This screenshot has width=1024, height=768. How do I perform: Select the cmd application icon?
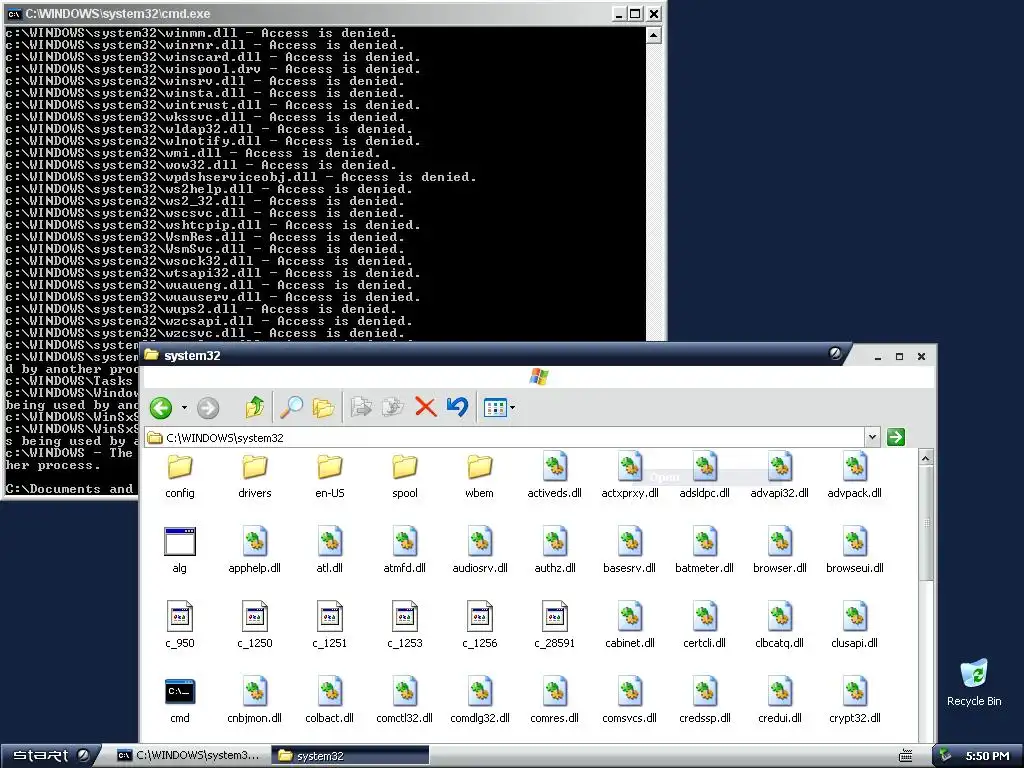(180, 701)
